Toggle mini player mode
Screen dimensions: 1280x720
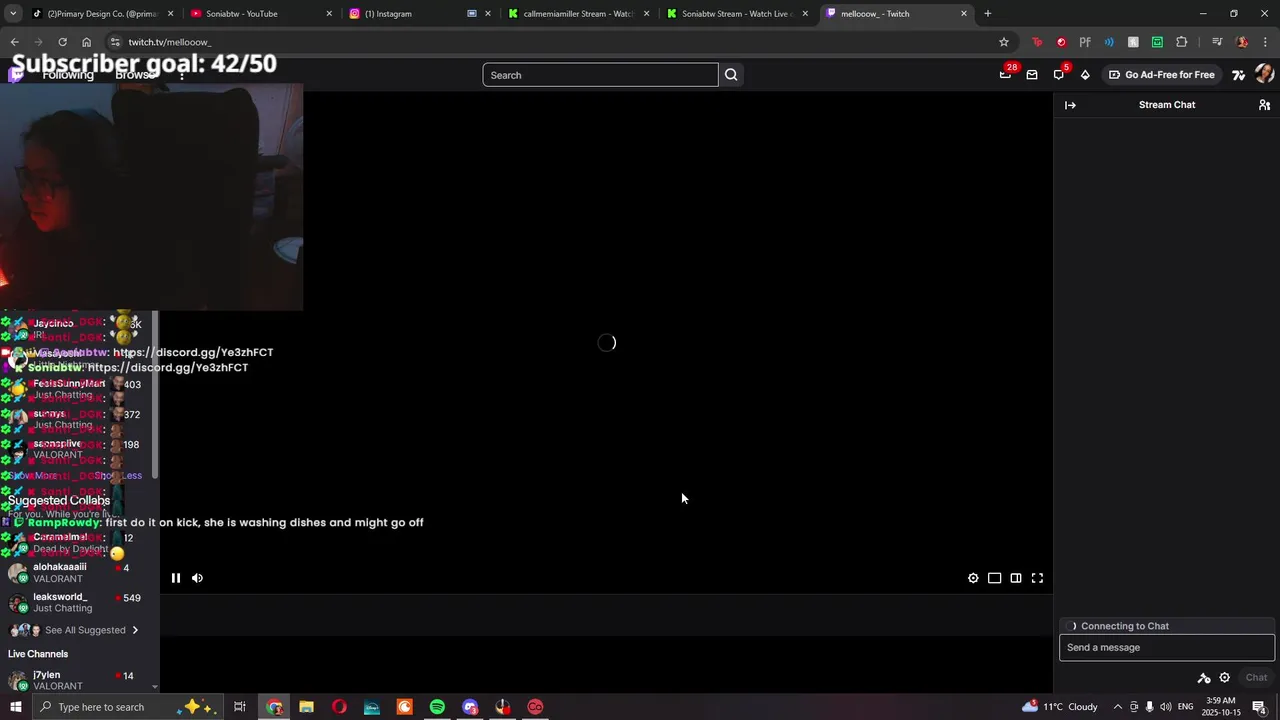click(994, 578)
